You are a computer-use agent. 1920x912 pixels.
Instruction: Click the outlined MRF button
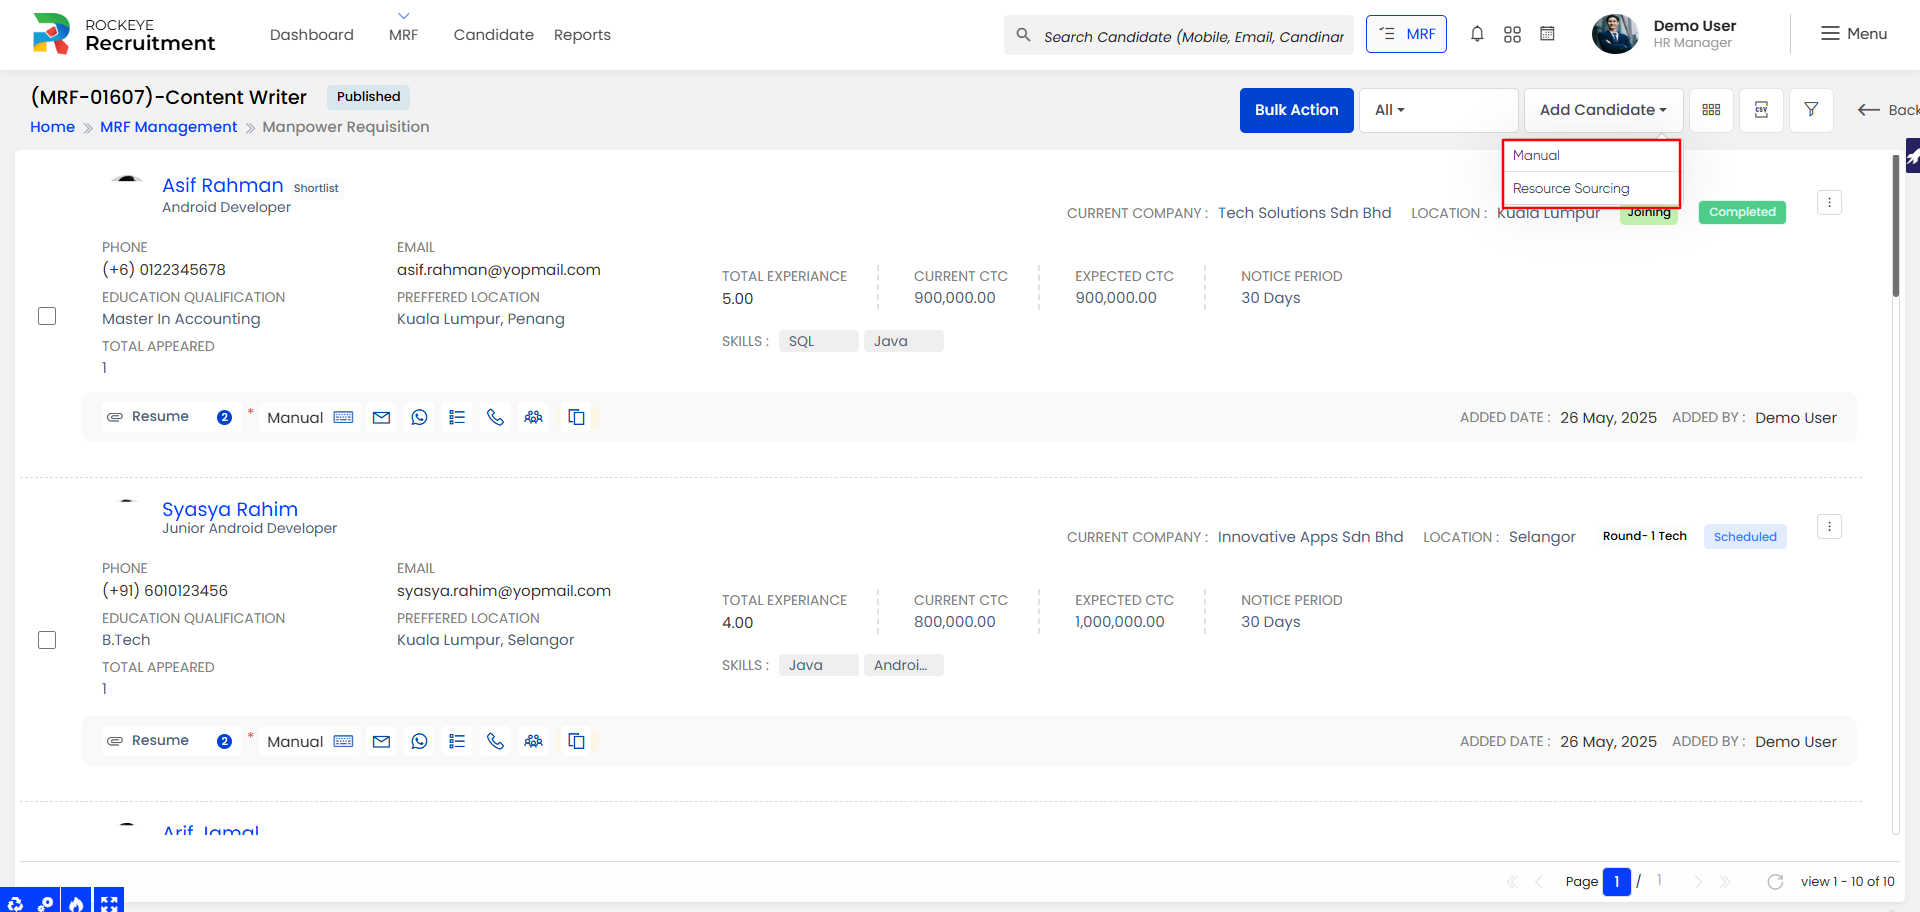coord(1406,34)
